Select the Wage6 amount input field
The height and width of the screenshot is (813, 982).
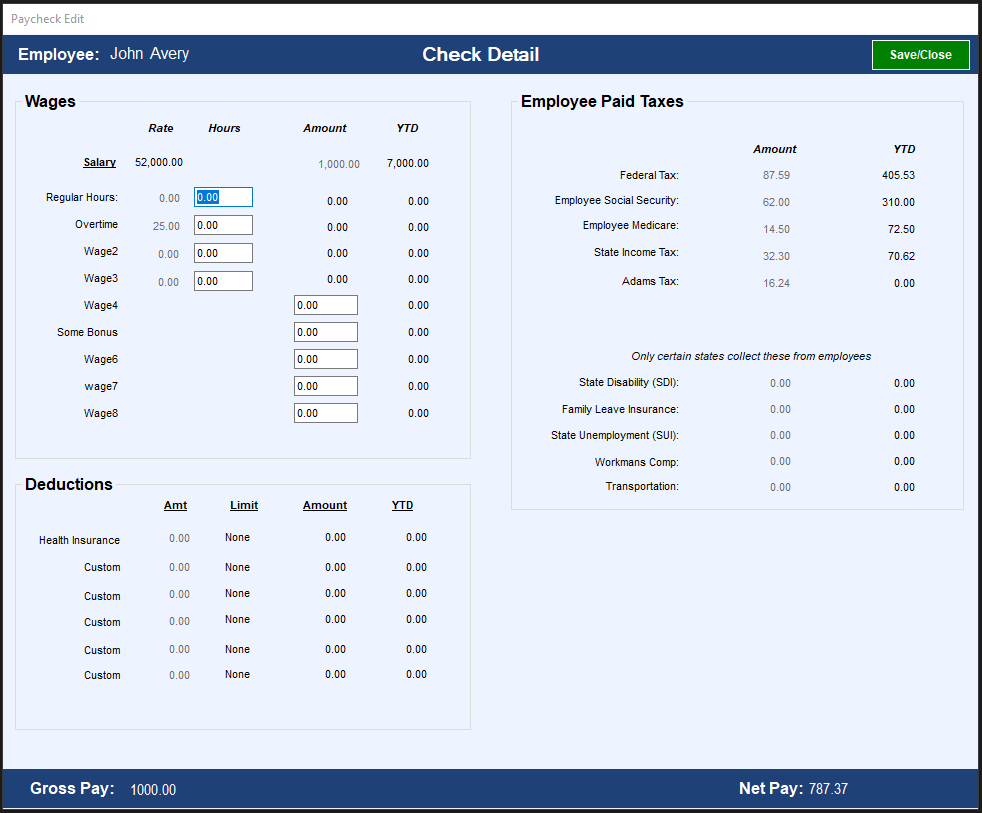pos(326,358)
